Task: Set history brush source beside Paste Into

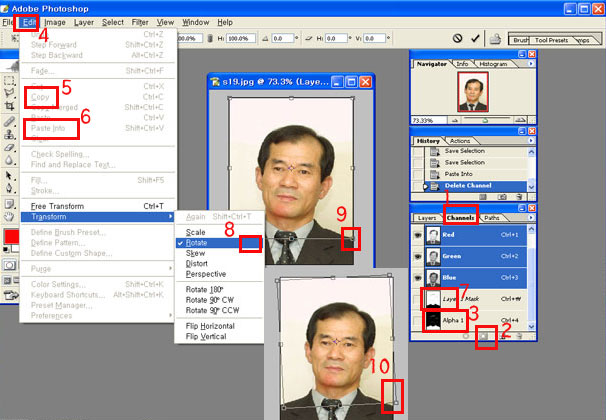Action: [418, 174]
